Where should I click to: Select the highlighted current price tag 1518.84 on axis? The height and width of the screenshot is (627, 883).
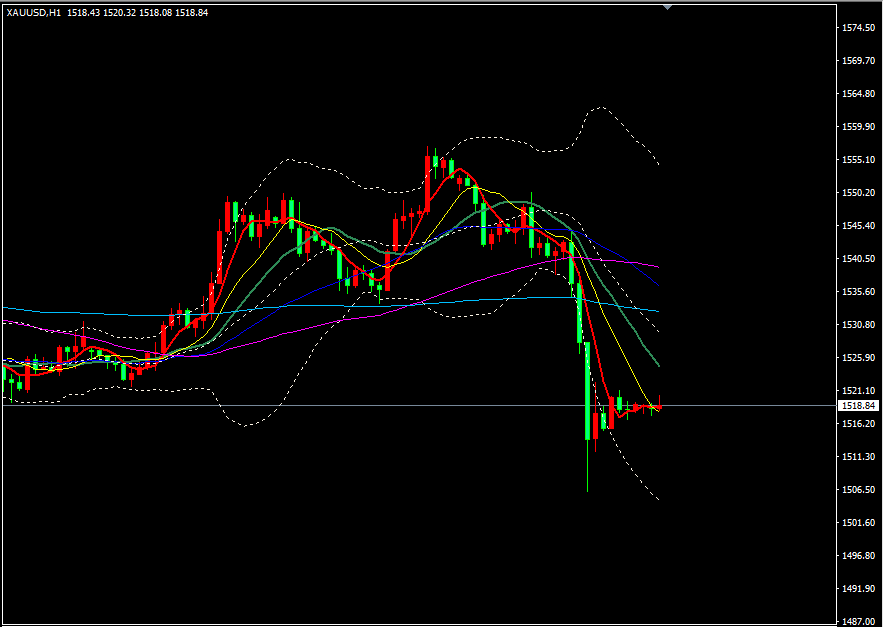click(858, 406)
